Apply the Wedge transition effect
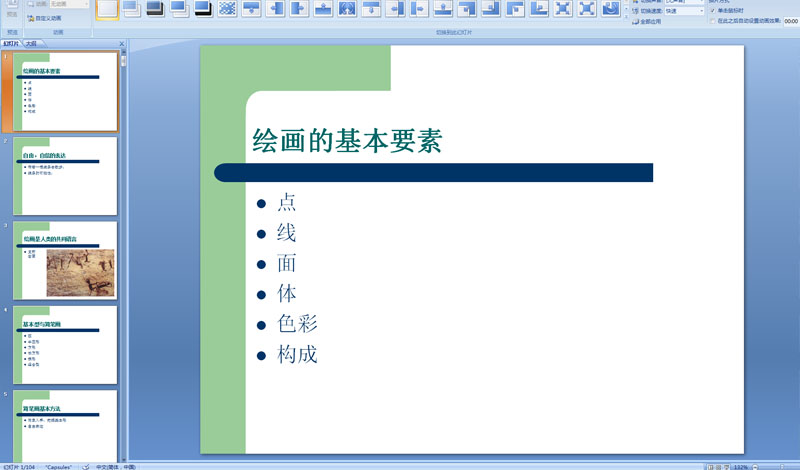This screenshot has height=470, width=800. click(347, 9)
